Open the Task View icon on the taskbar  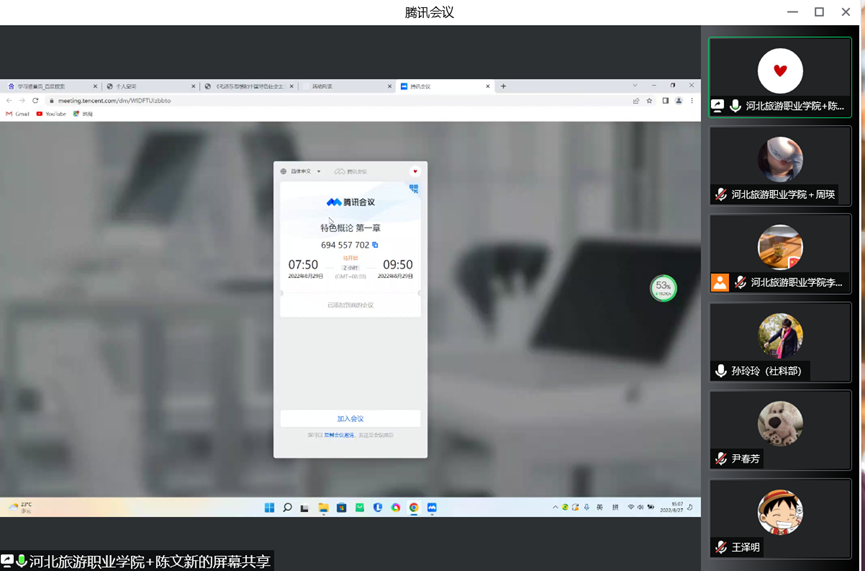click(305, 508)
